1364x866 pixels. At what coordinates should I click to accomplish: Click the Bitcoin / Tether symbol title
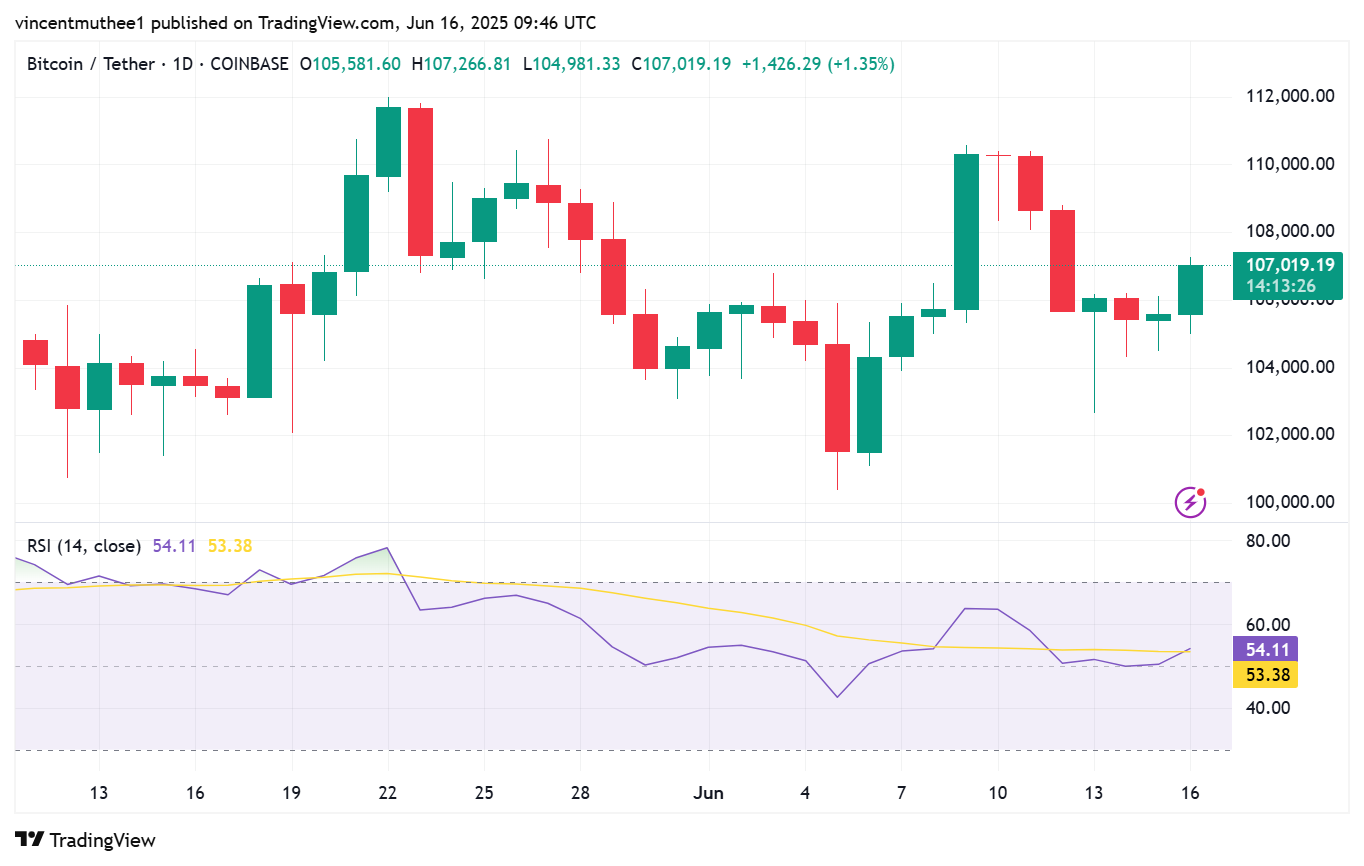90,64
